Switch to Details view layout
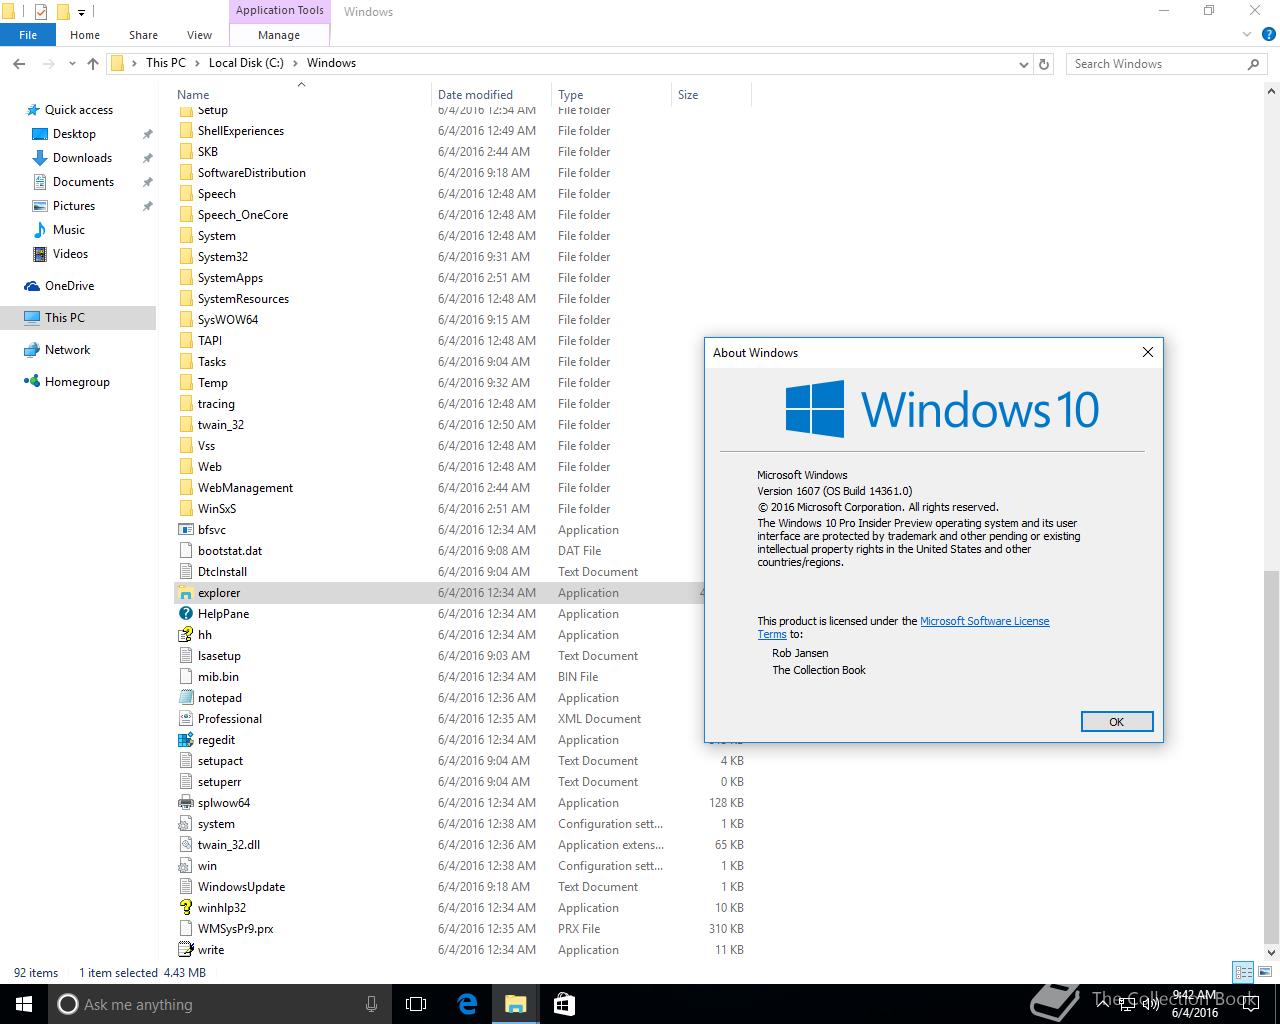The width and height of the screenshot is (1280, 1024). (1243, 972)
